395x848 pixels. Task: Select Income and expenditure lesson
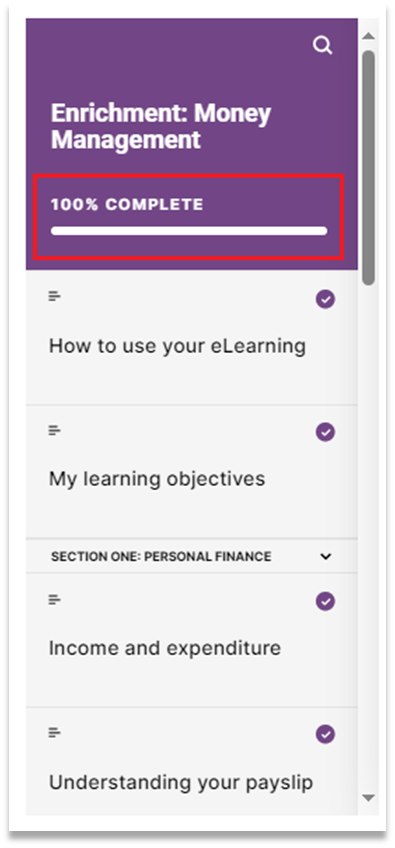point(192,640)
